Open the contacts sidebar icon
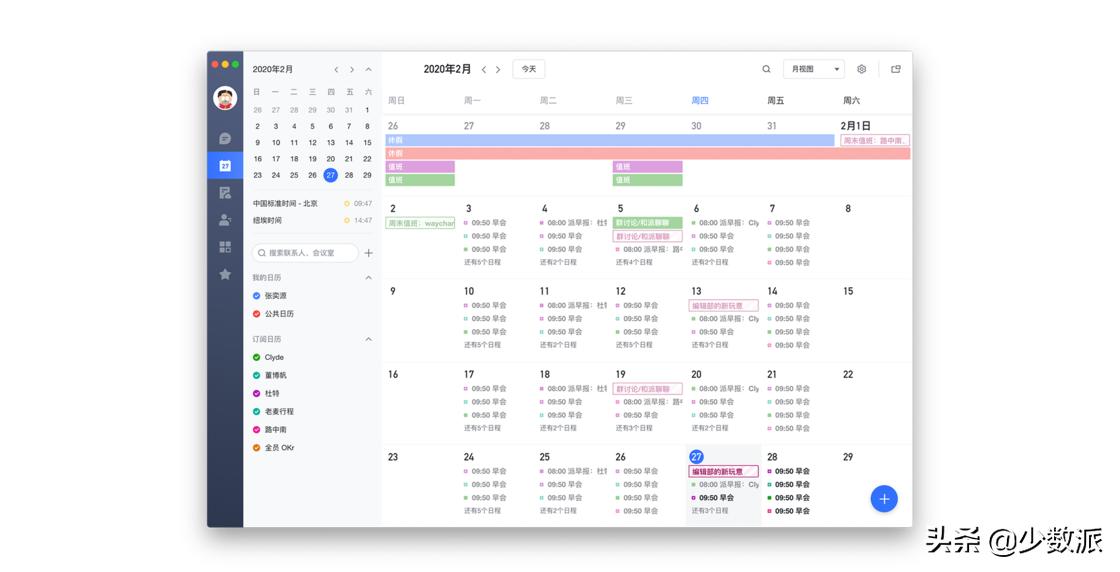1120x572 pixels. [225, 220]
